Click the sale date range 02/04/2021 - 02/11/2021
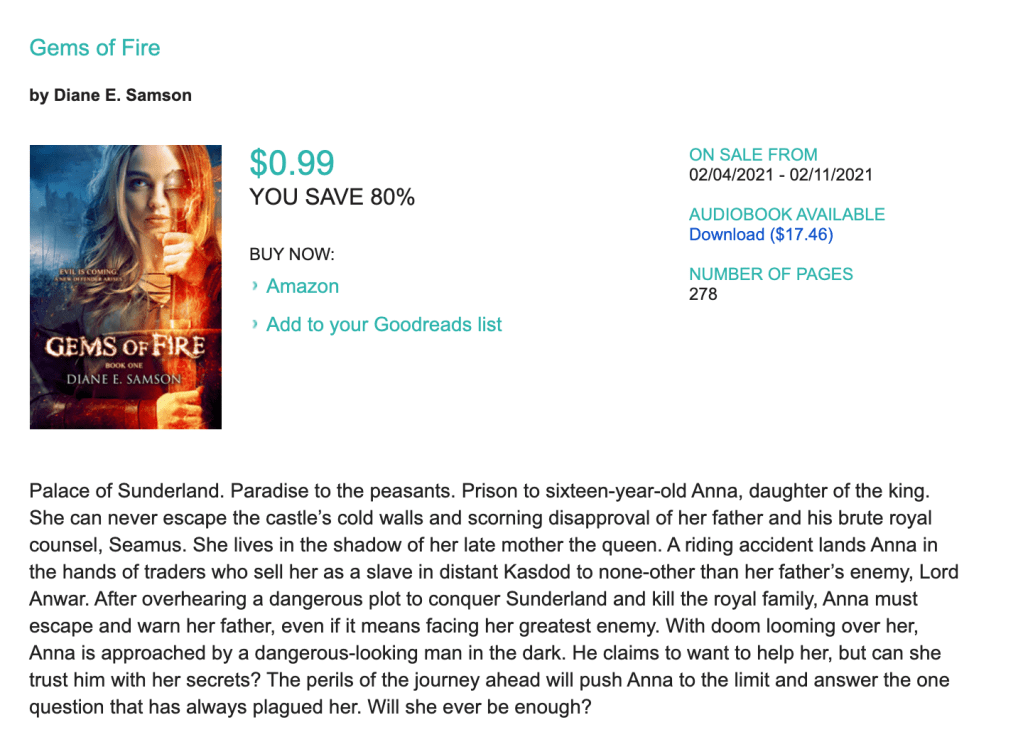1023x742 pixels. pyautogui.click(x=781, y=175)
